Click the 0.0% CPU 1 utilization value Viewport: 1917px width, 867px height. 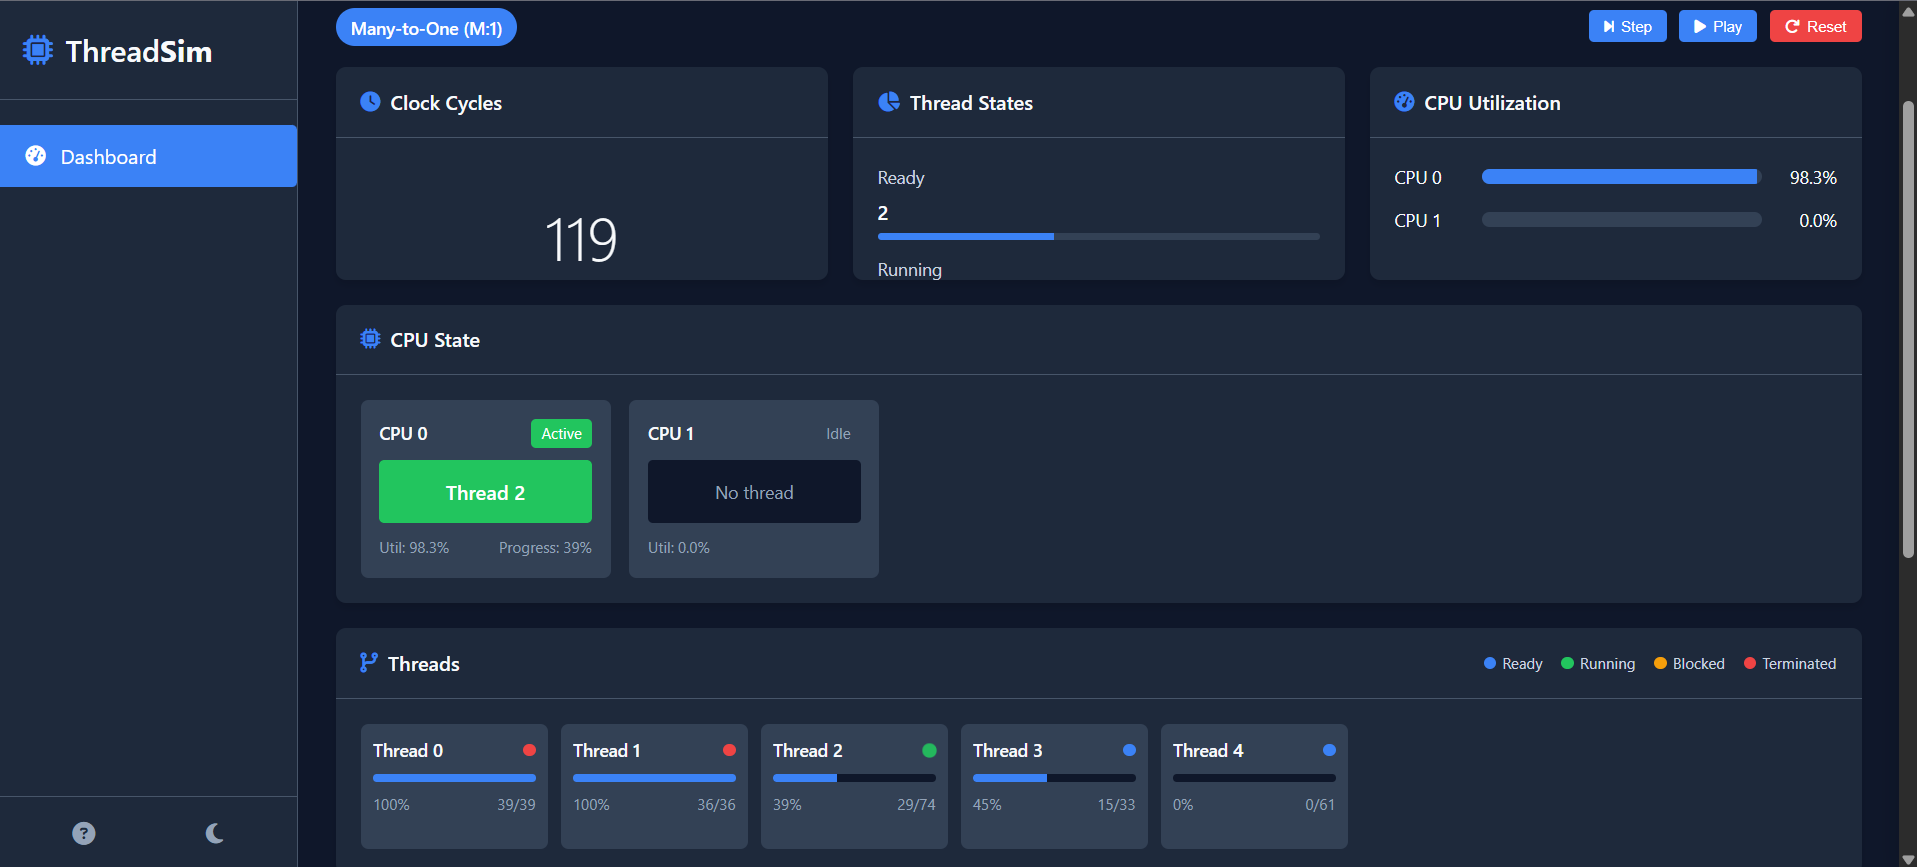tap(1817, 220)
